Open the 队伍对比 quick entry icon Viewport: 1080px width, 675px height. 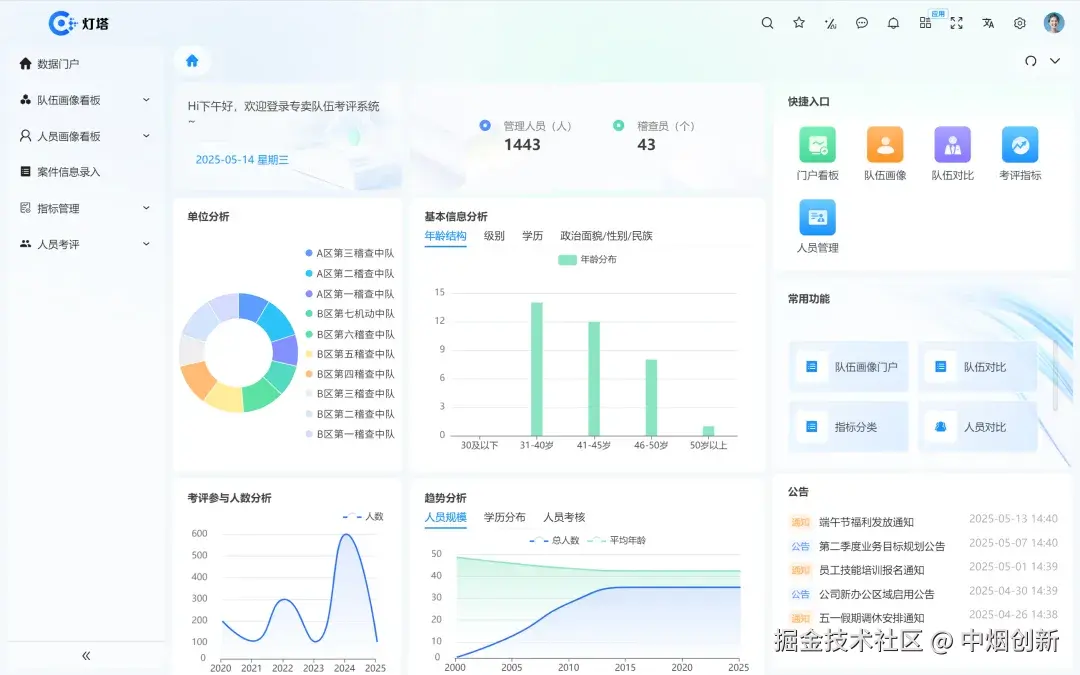pyautogui.click(x=951, y=146)
